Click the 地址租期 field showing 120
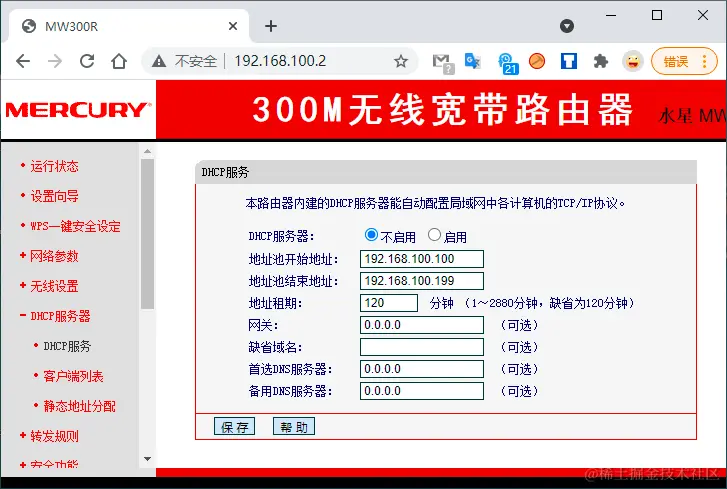727x489 pixels. (x=389, y=303)
